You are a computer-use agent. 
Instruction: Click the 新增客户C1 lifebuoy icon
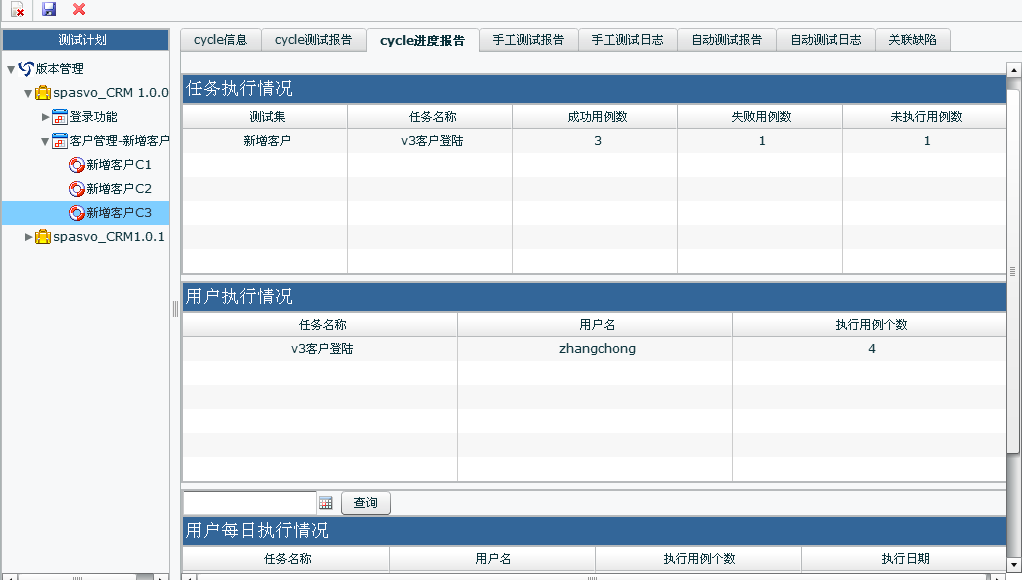pyautogui.click(x=76, y=165)
